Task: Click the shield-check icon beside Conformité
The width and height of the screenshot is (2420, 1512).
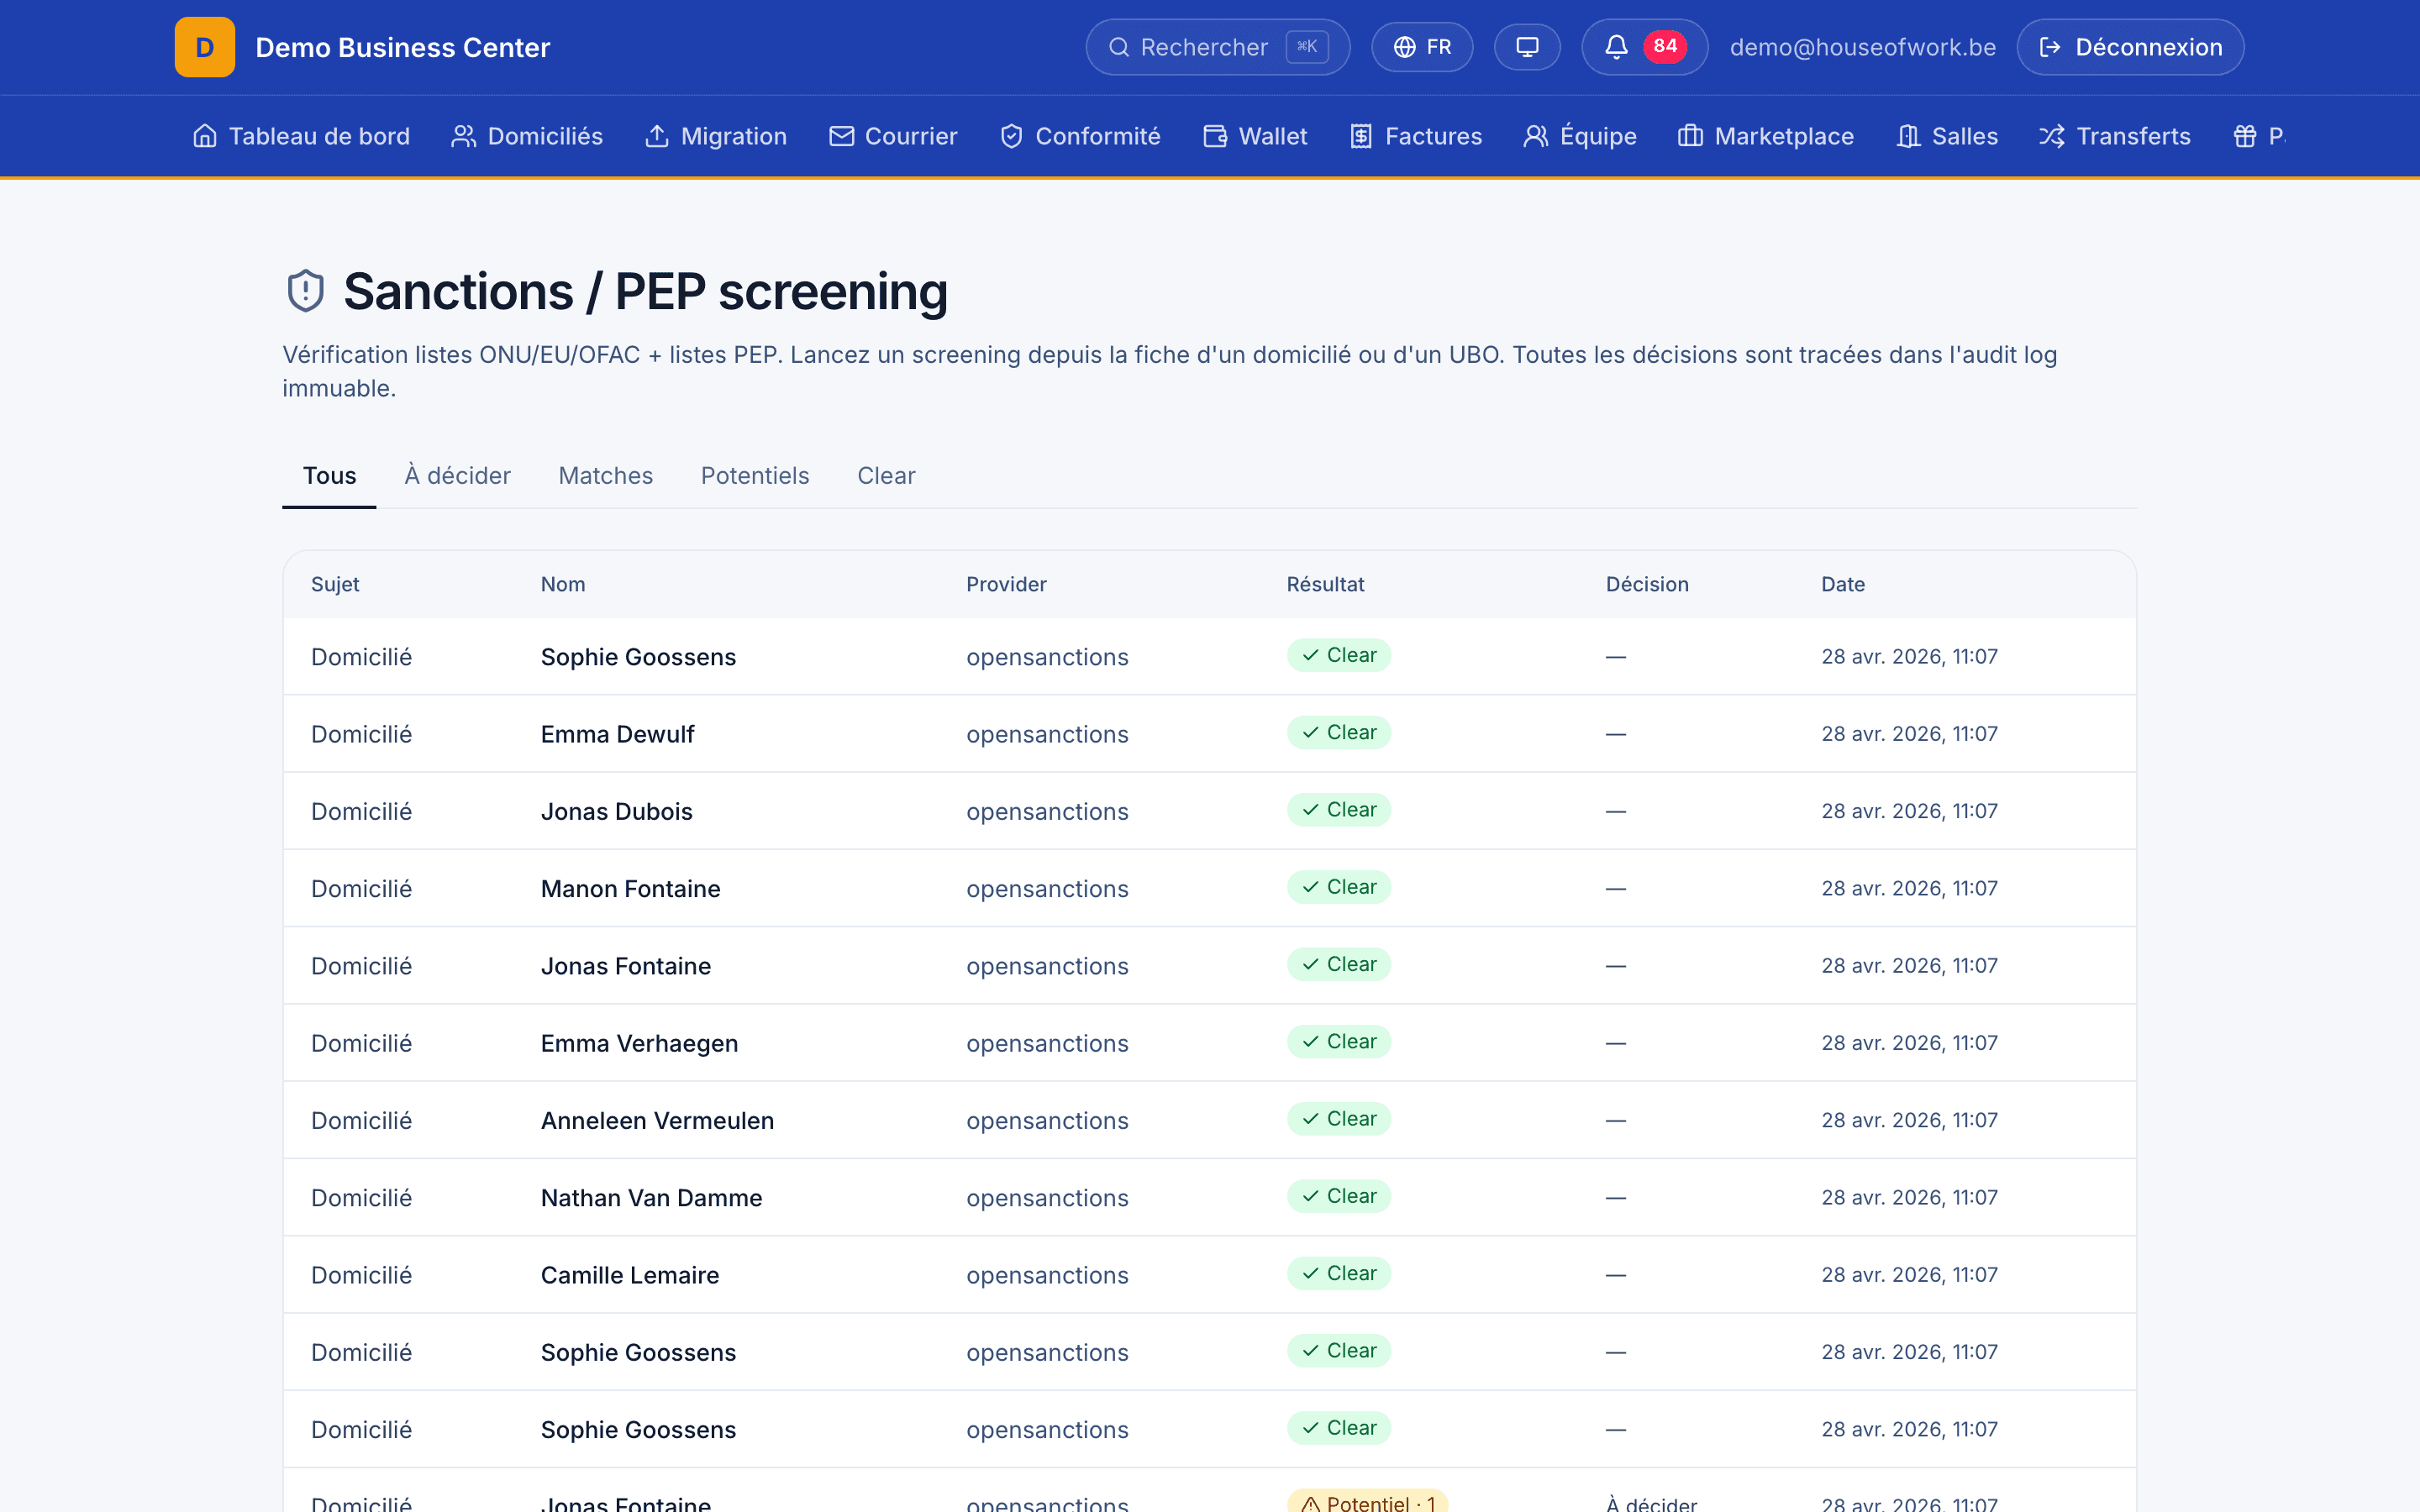Action: click(1012, 136)
